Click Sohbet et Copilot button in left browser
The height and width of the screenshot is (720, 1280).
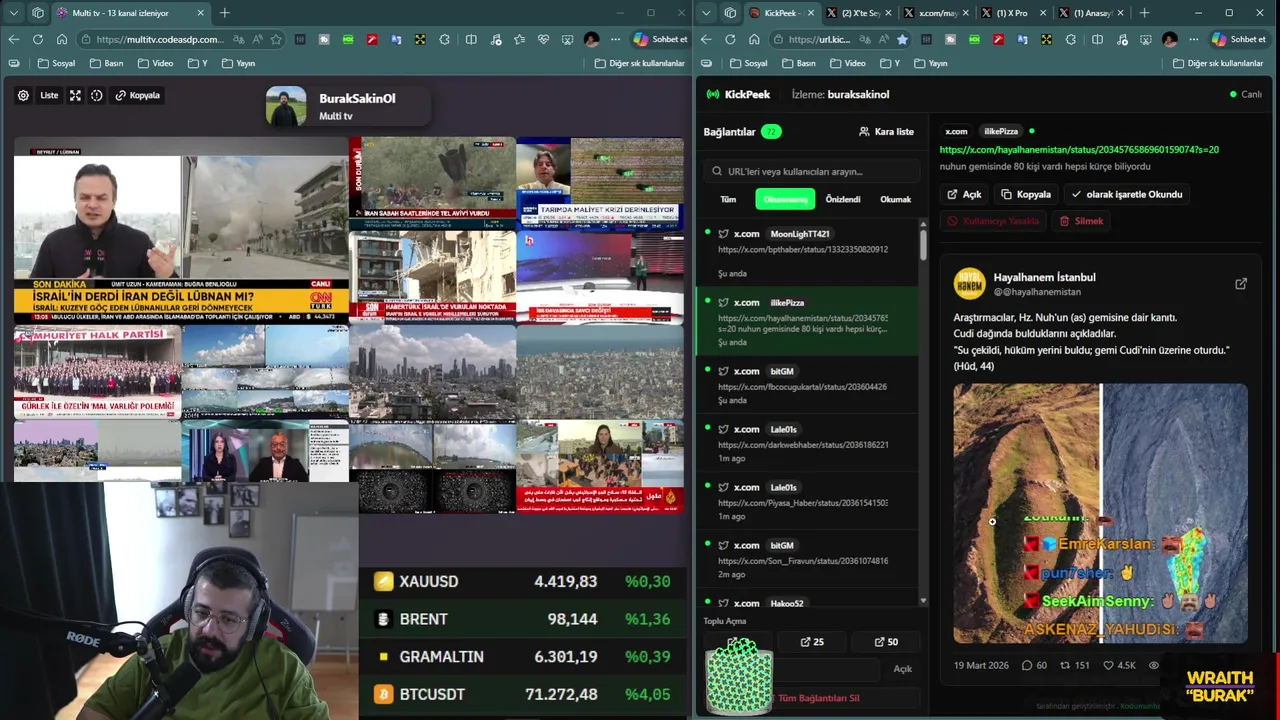click(660, 39)
